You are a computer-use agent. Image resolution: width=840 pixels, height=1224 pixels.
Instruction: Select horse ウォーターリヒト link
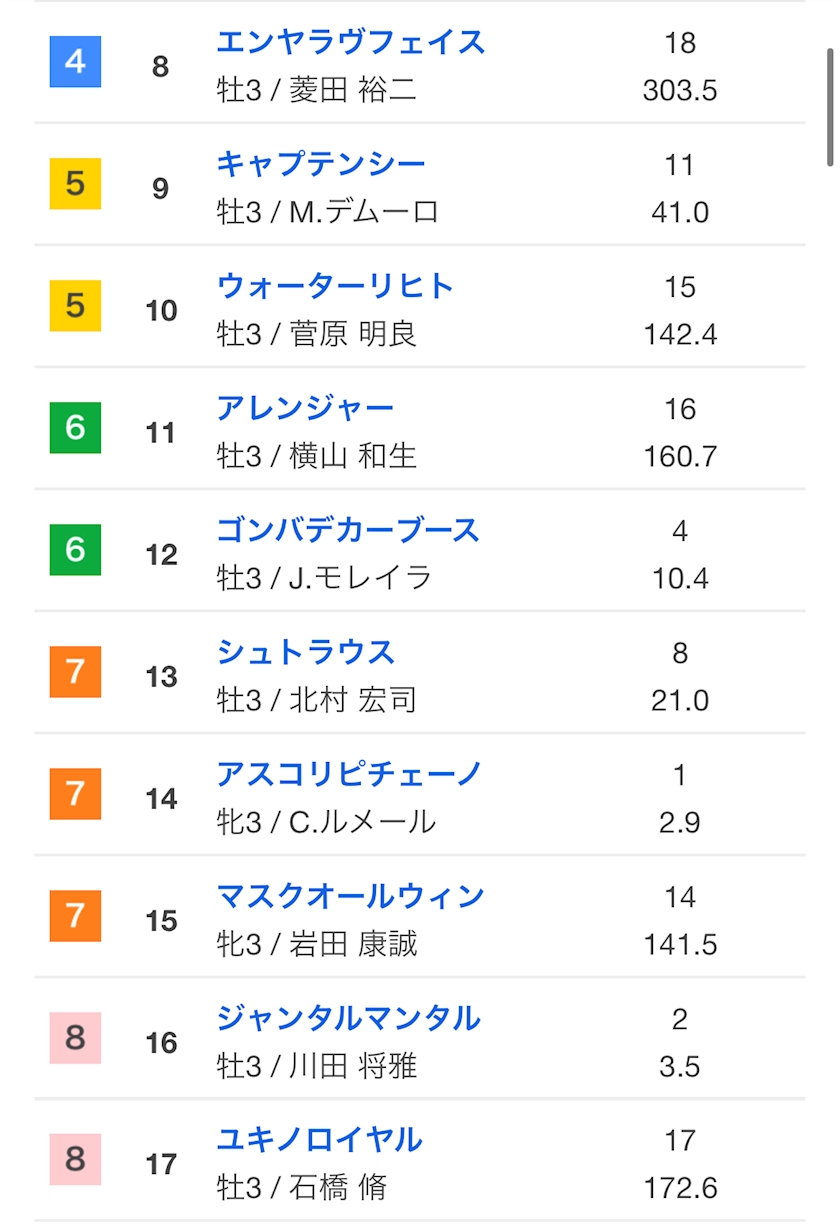(x=335, y=286)
